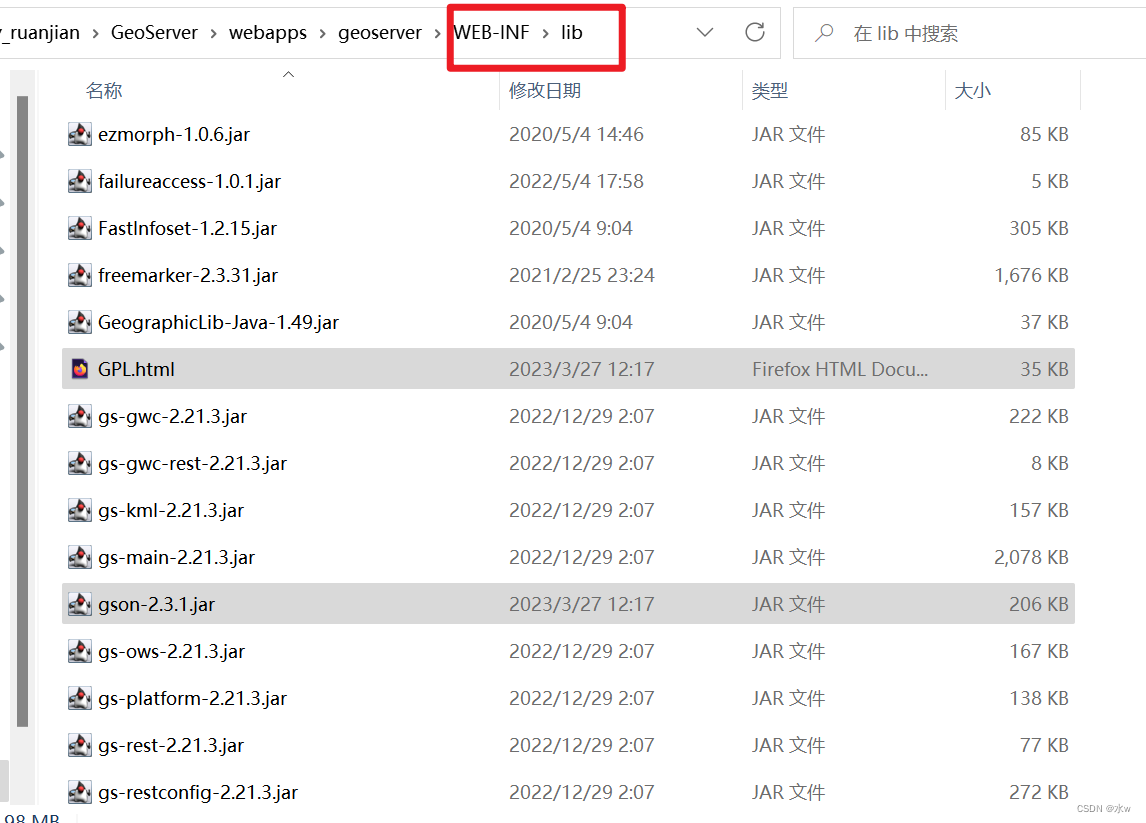1146x823 pixels.
Task: Click the Firefox icon of GPL.html
Action: coord(80,369)
